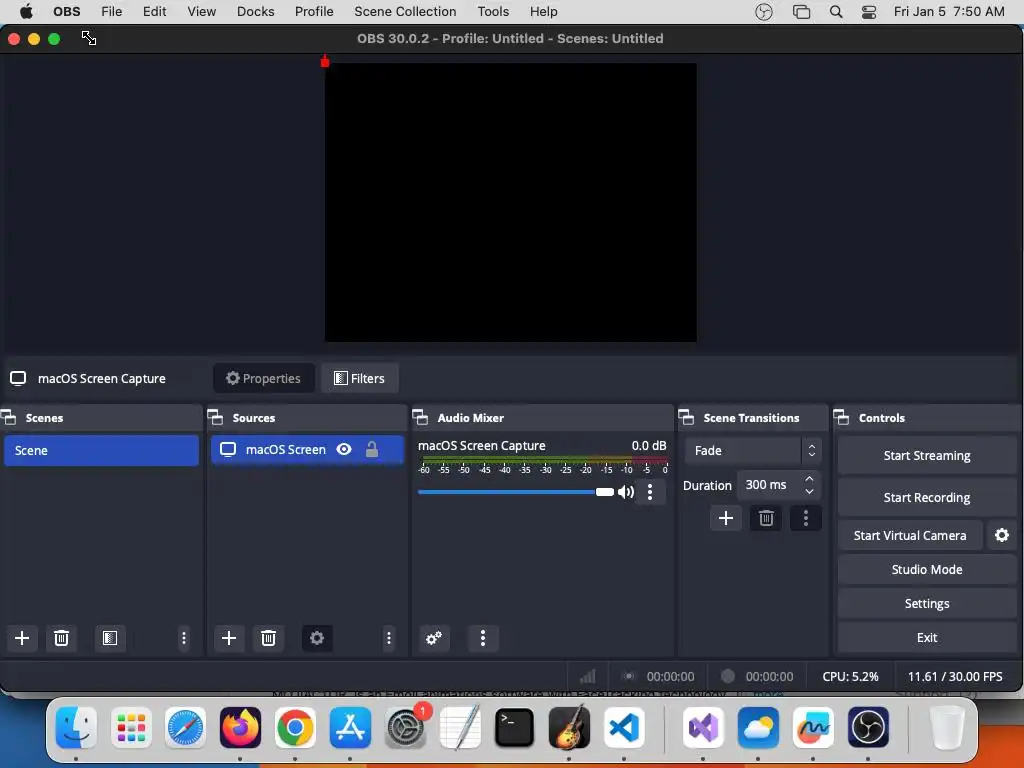Open macOS Screen Capture audio track options
The image size is (1024, 768).
(650, 492)
